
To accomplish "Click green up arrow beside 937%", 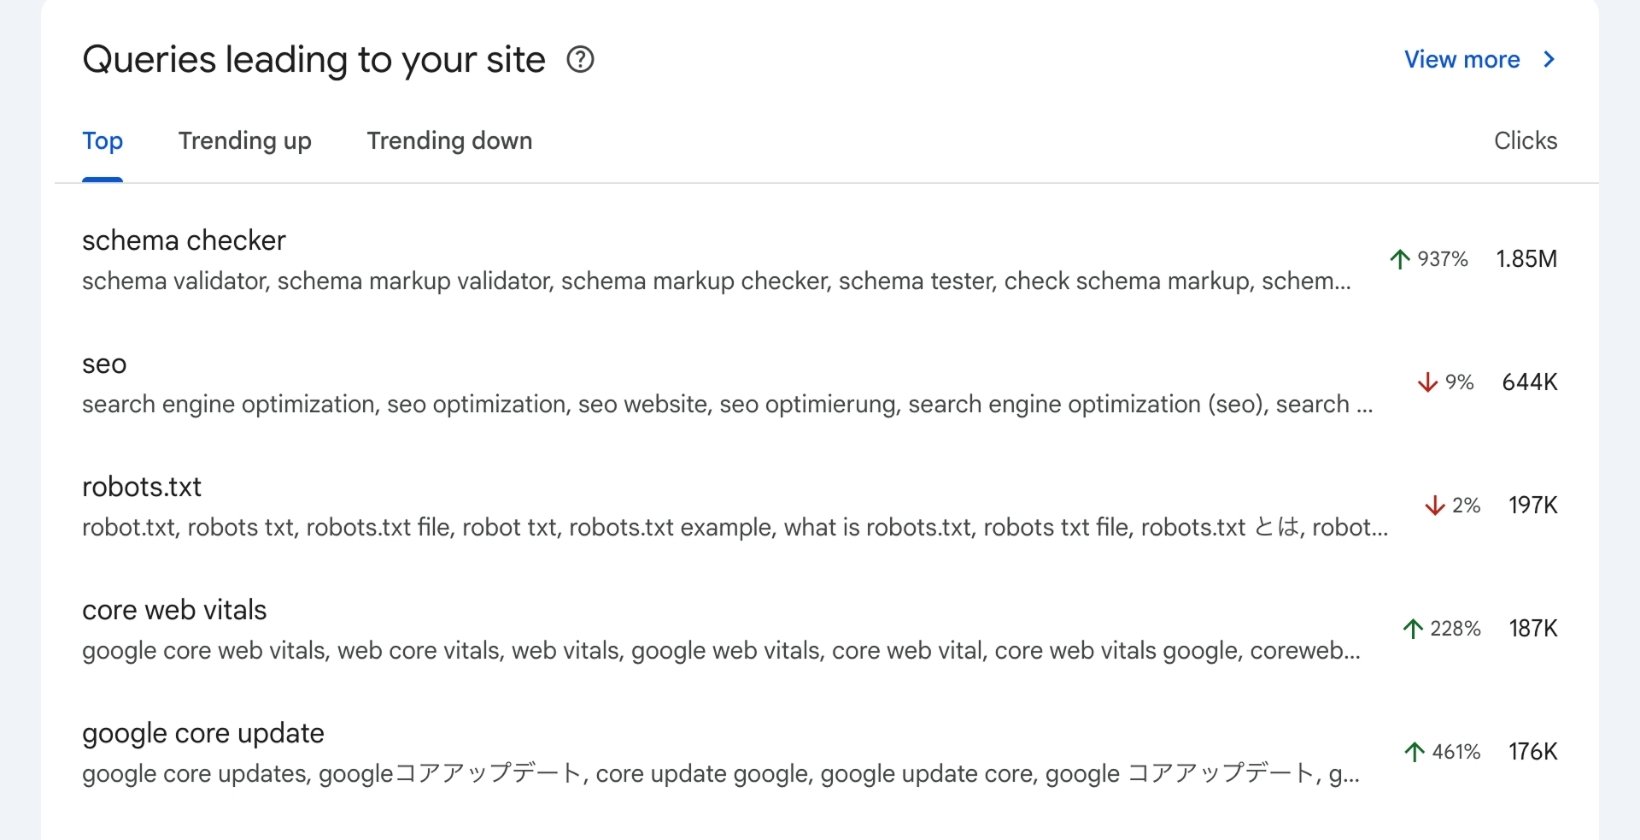I will 1400,259.
